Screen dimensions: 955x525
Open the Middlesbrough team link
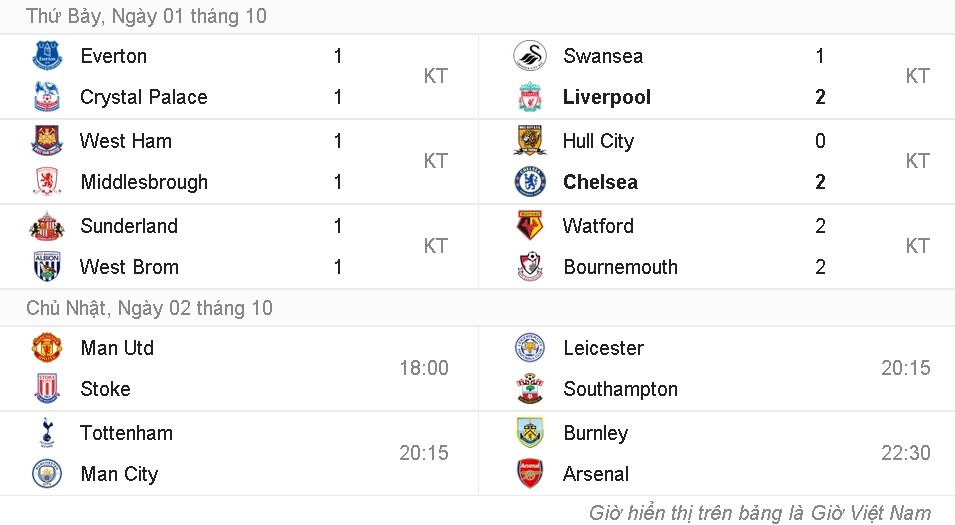click(144, 182)
